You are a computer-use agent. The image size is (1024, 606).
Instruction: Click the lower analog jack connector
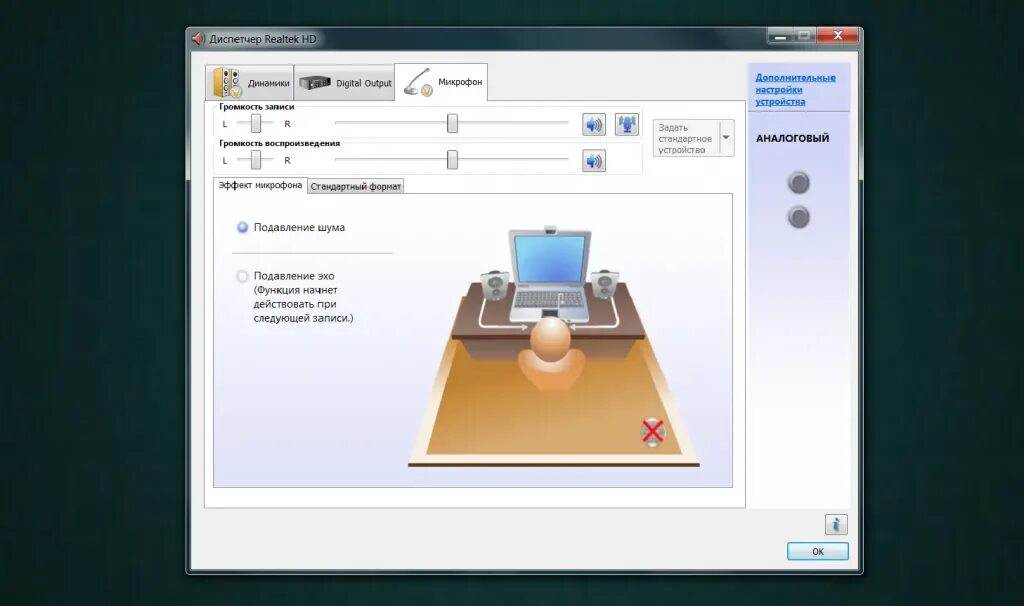pos(799,217)
